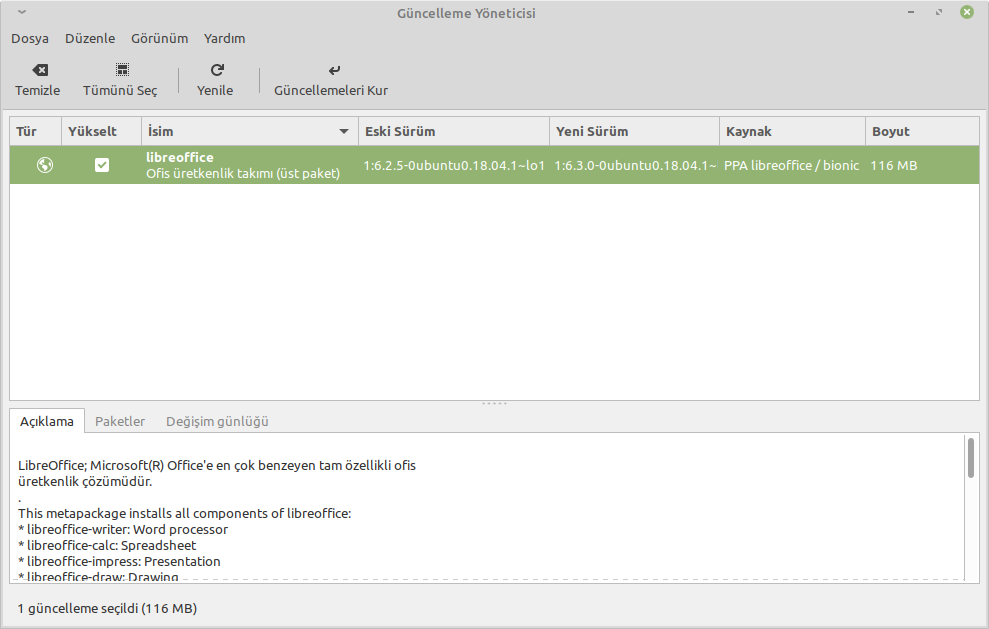989x629 pixels.
Task: Click the Yükselt column header
Action: [x=102, y=131]
